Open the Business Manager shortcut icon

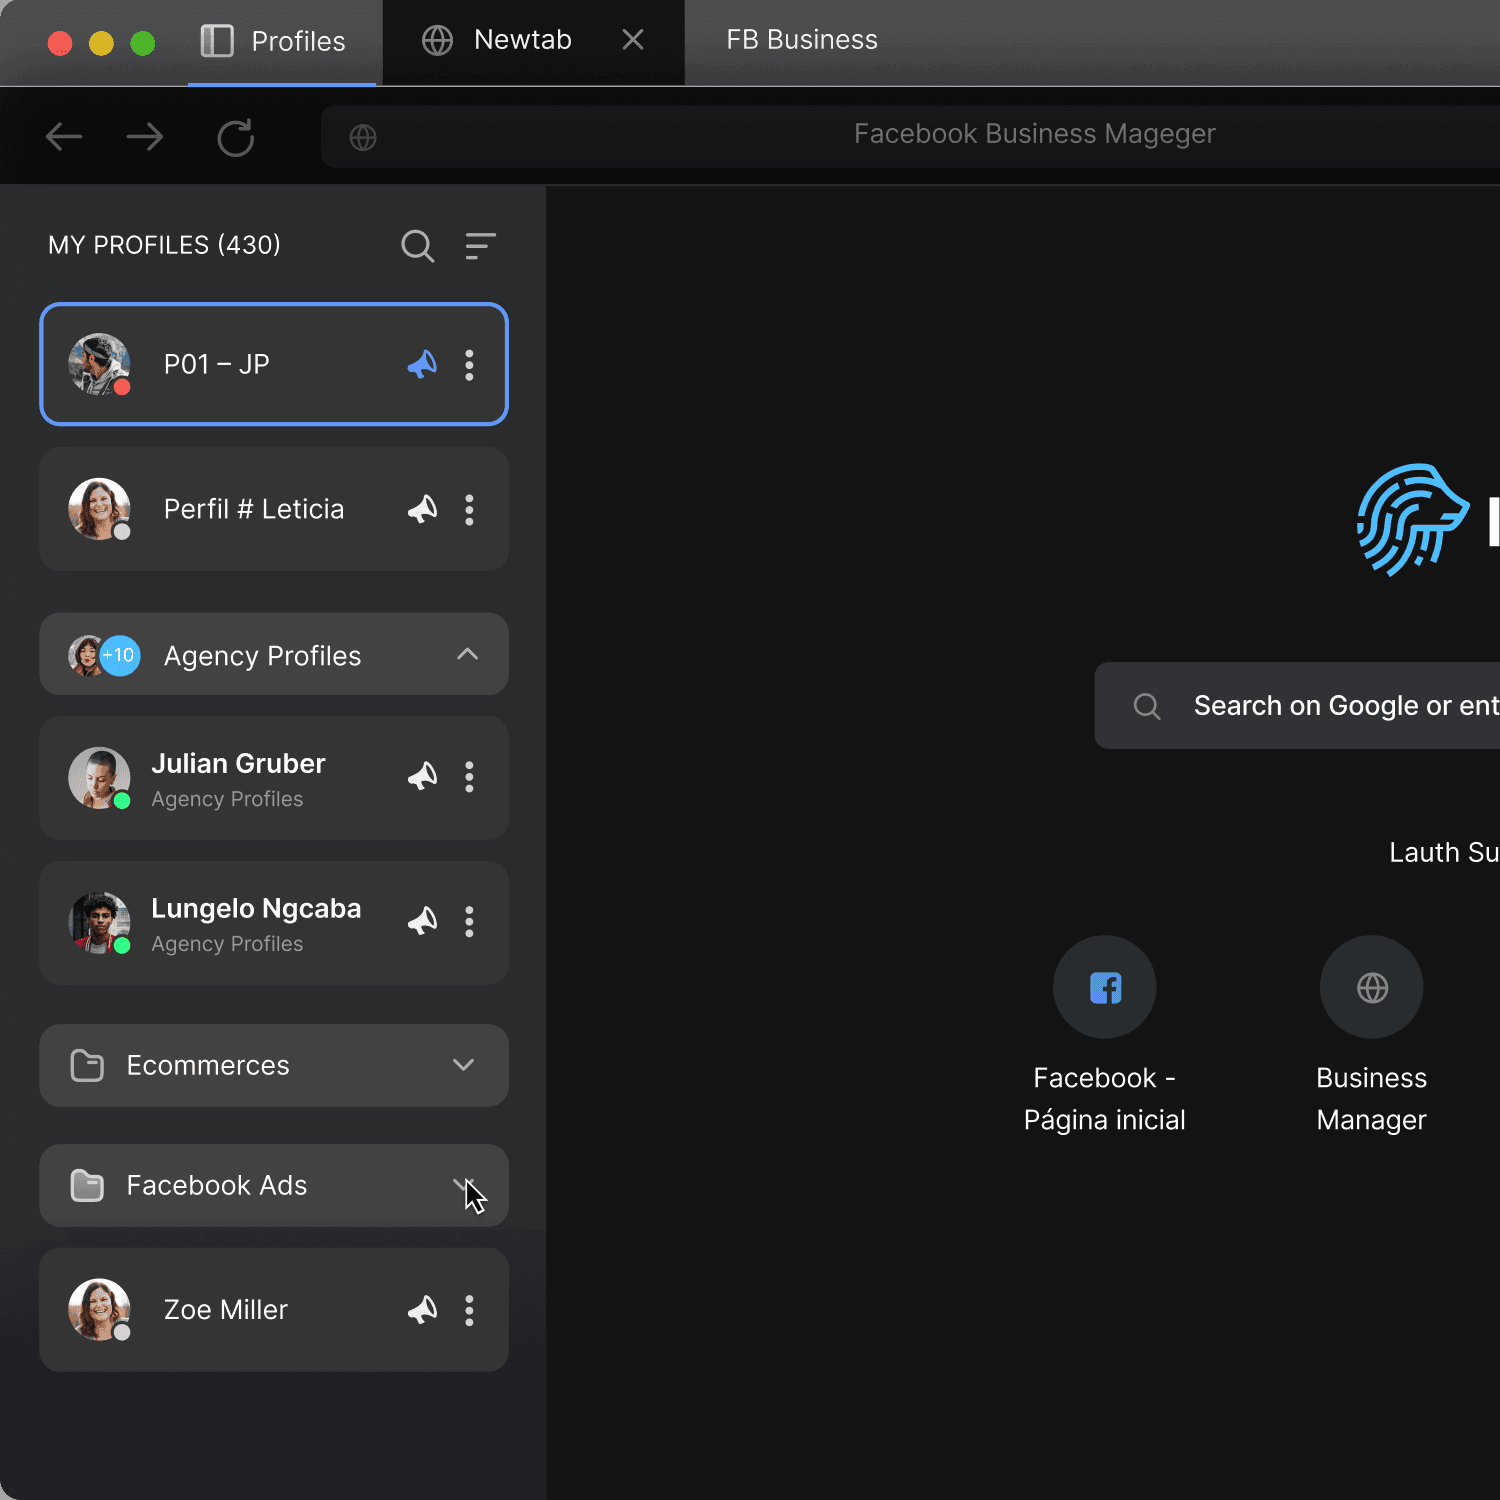pyautogui.click(x=1372, y=987)
